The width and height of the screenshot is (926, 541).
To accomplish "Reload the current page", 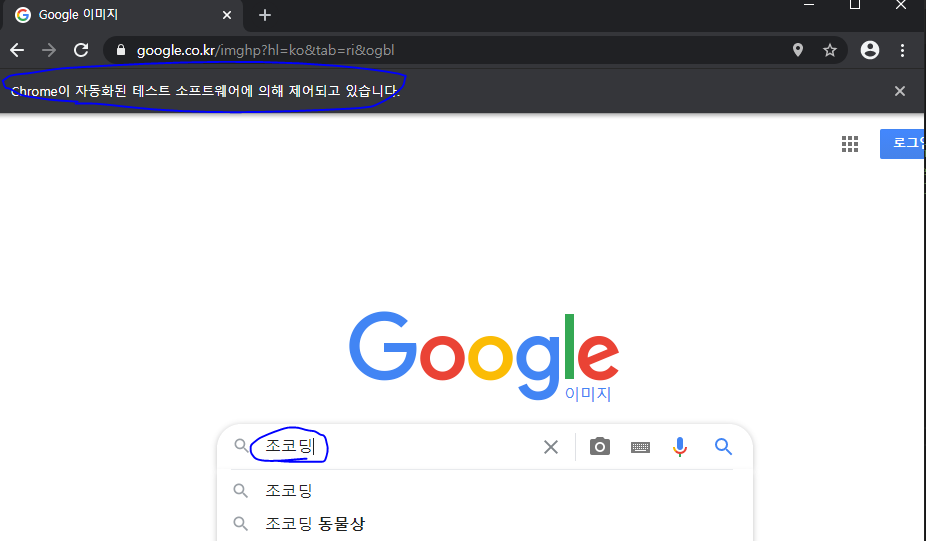I will (81, 50).
